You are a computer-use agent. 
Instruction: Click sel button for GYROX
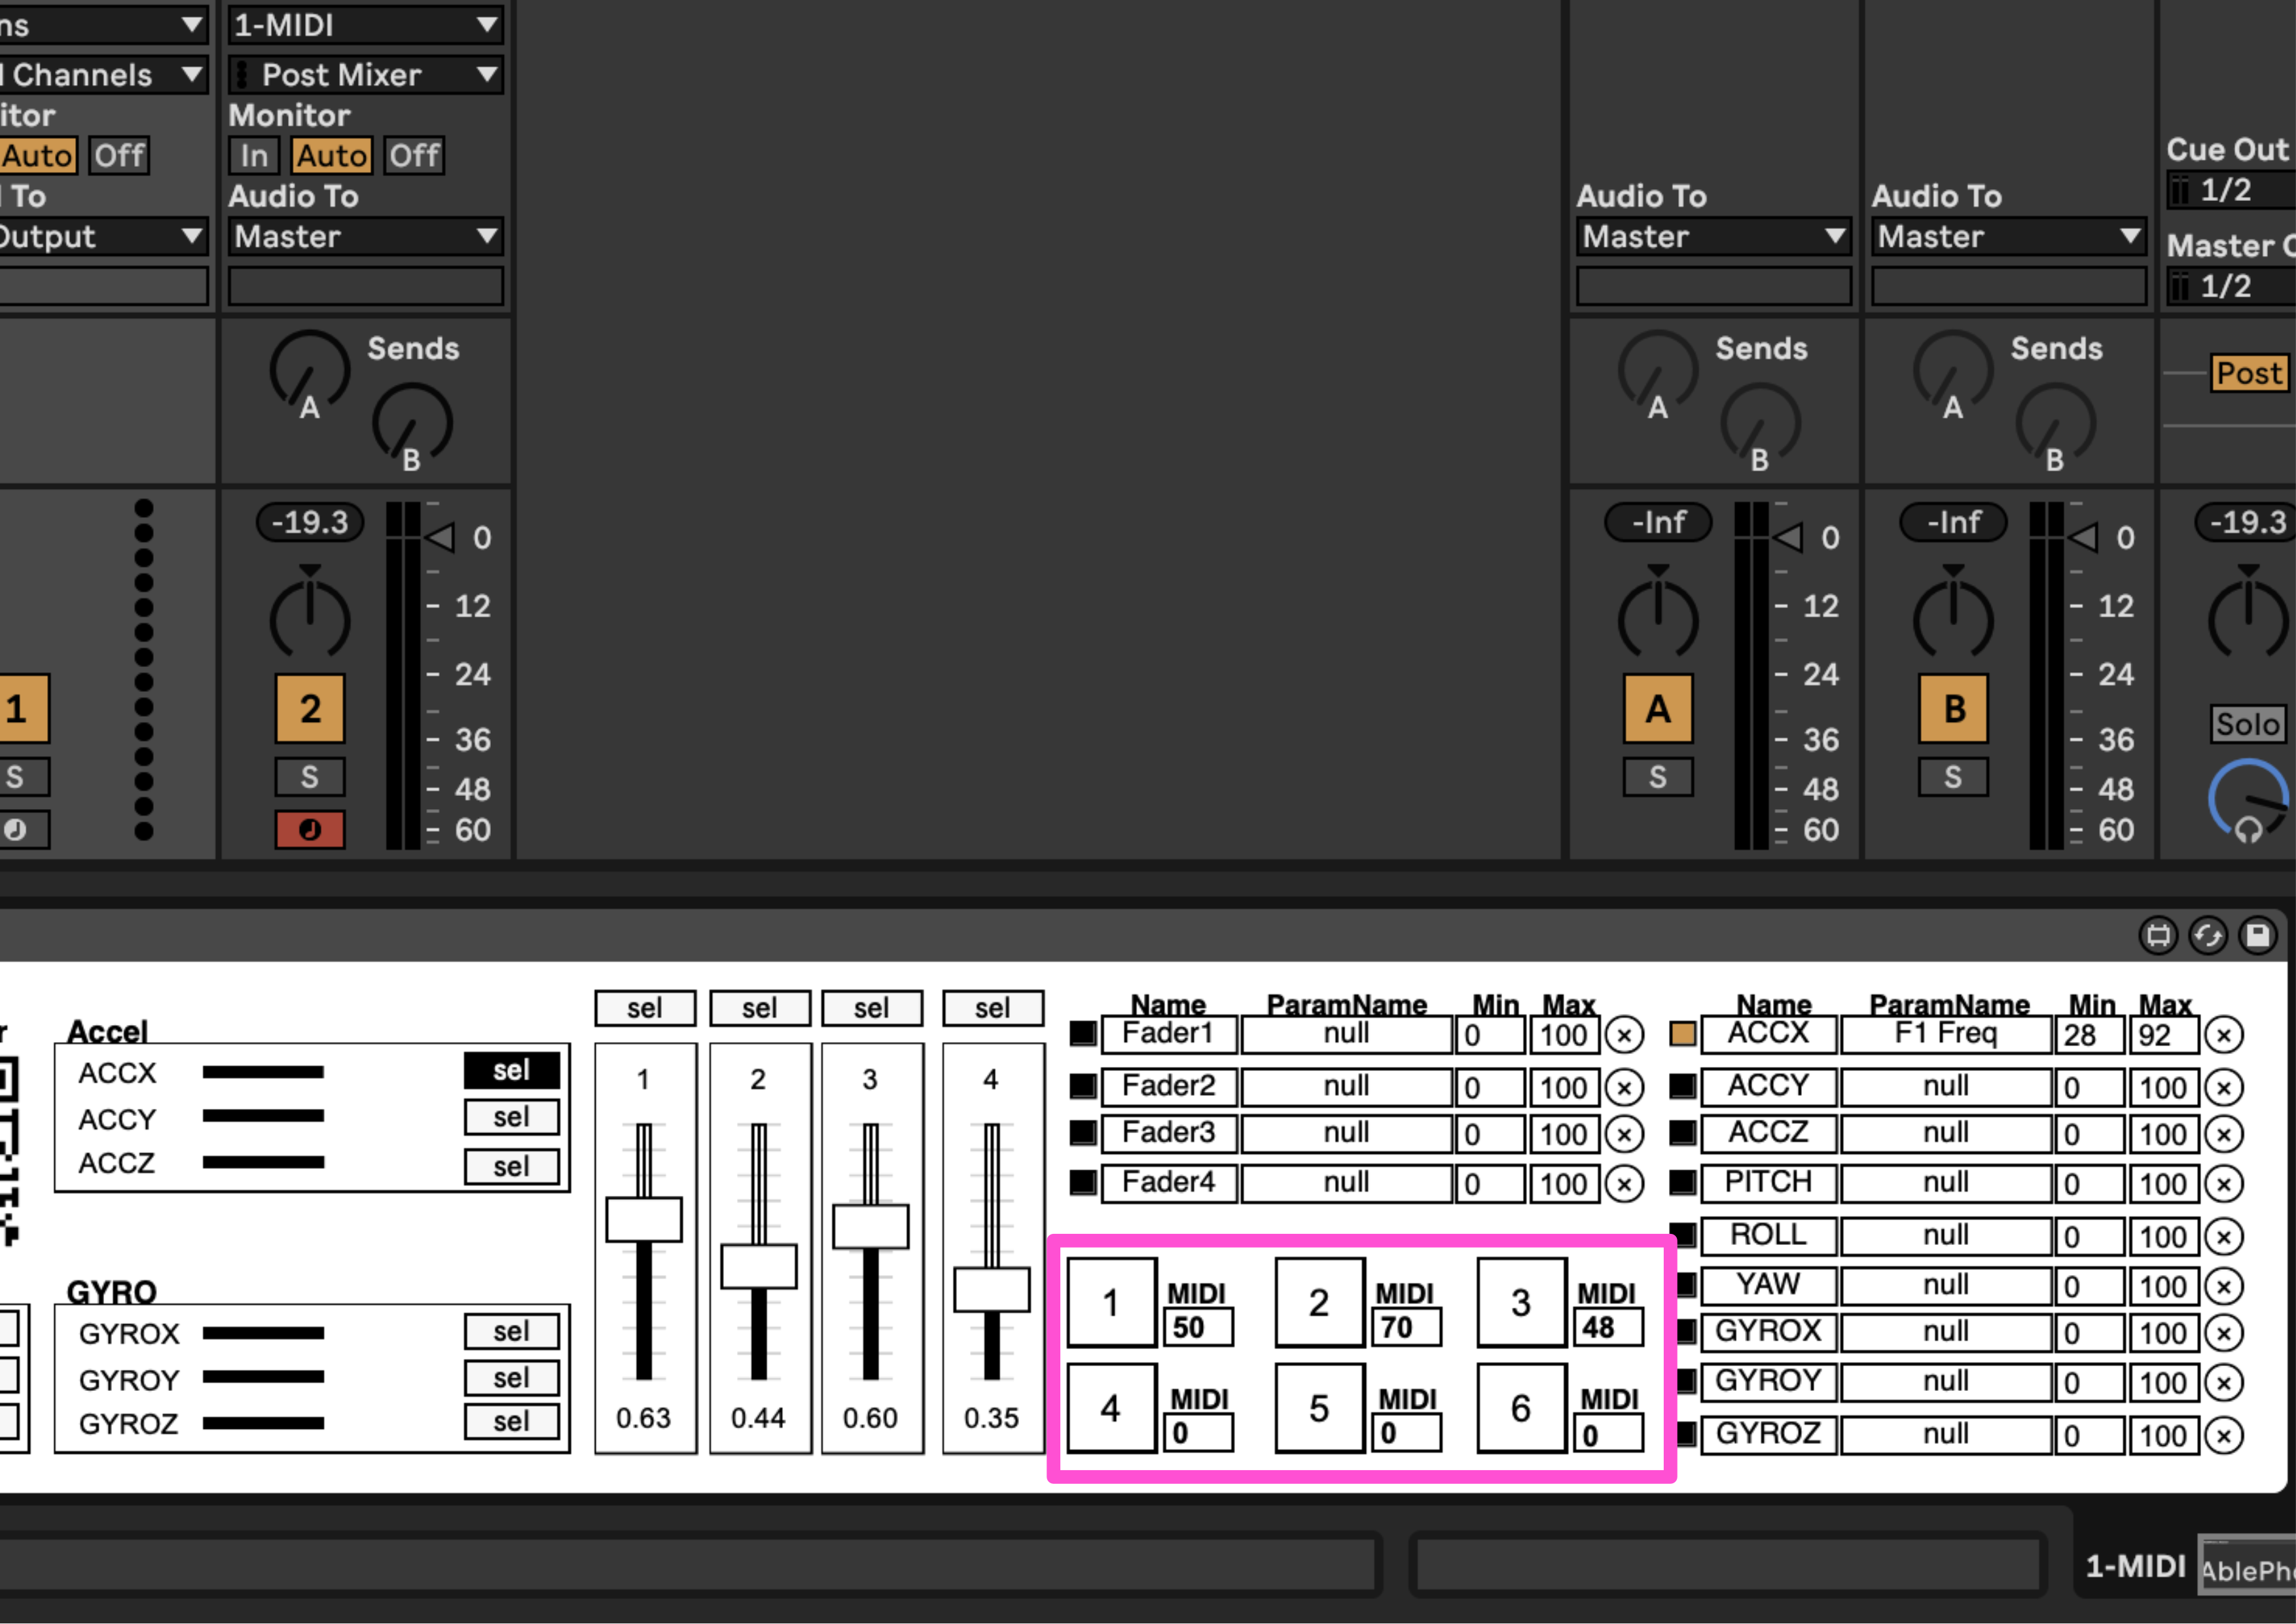pos(511,1331)
